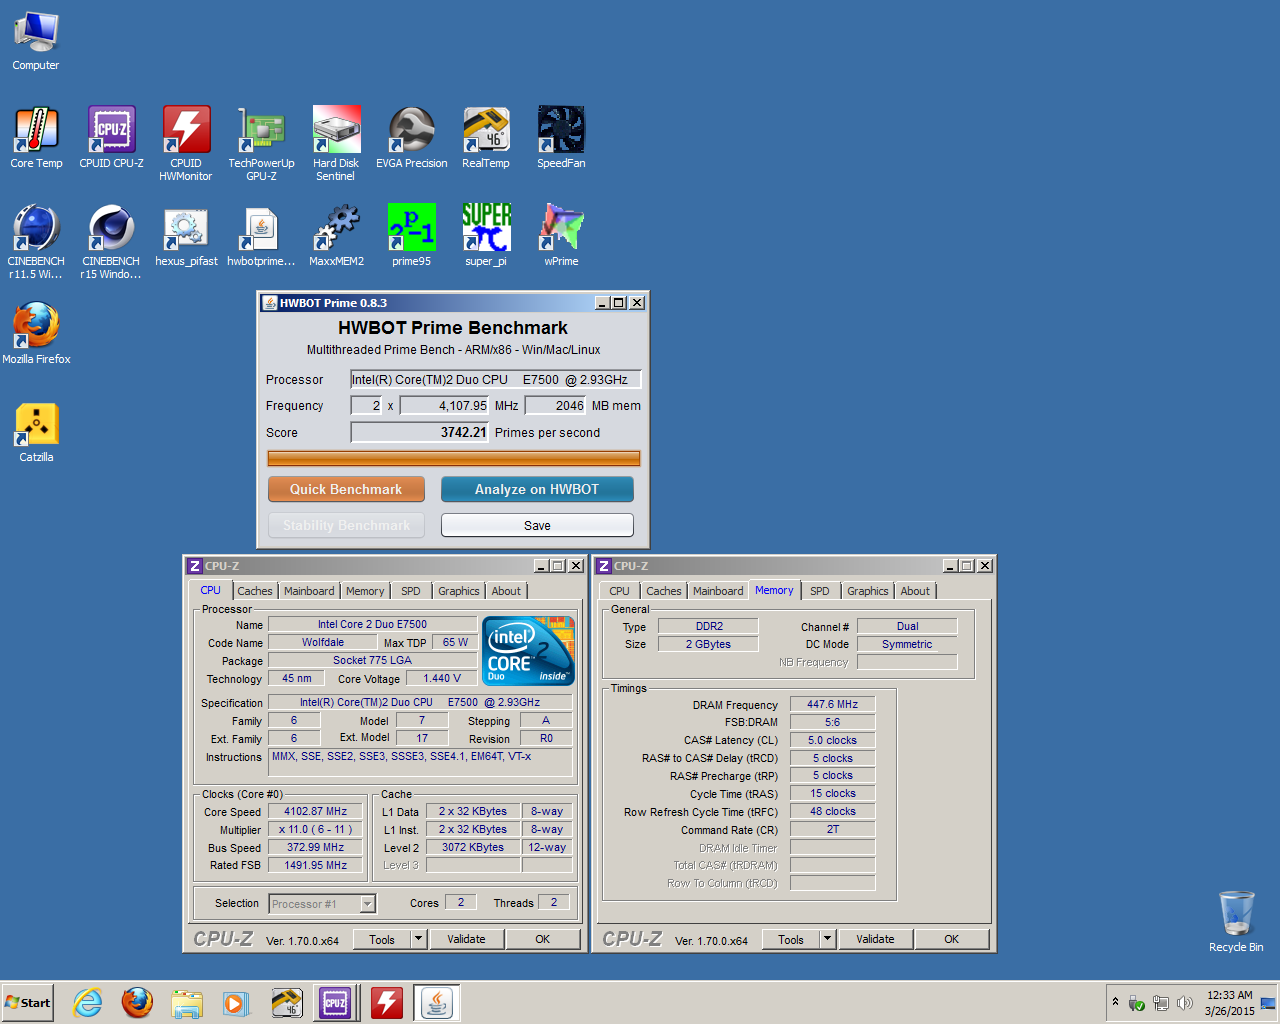Launch Core Temp from desktop
The image size is (1280, 1024).
pos(36,138)
